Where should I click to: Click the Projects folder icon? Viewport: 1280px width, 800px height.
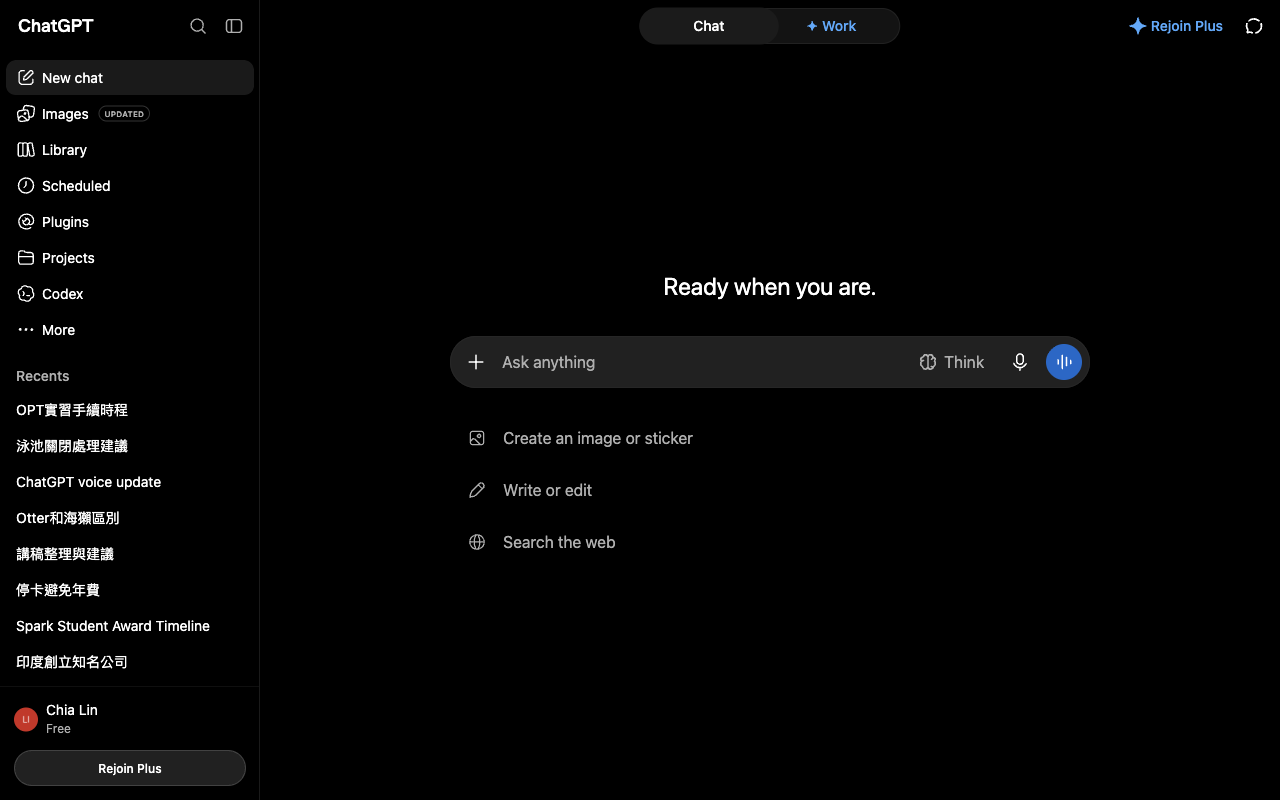coord(26,258)
